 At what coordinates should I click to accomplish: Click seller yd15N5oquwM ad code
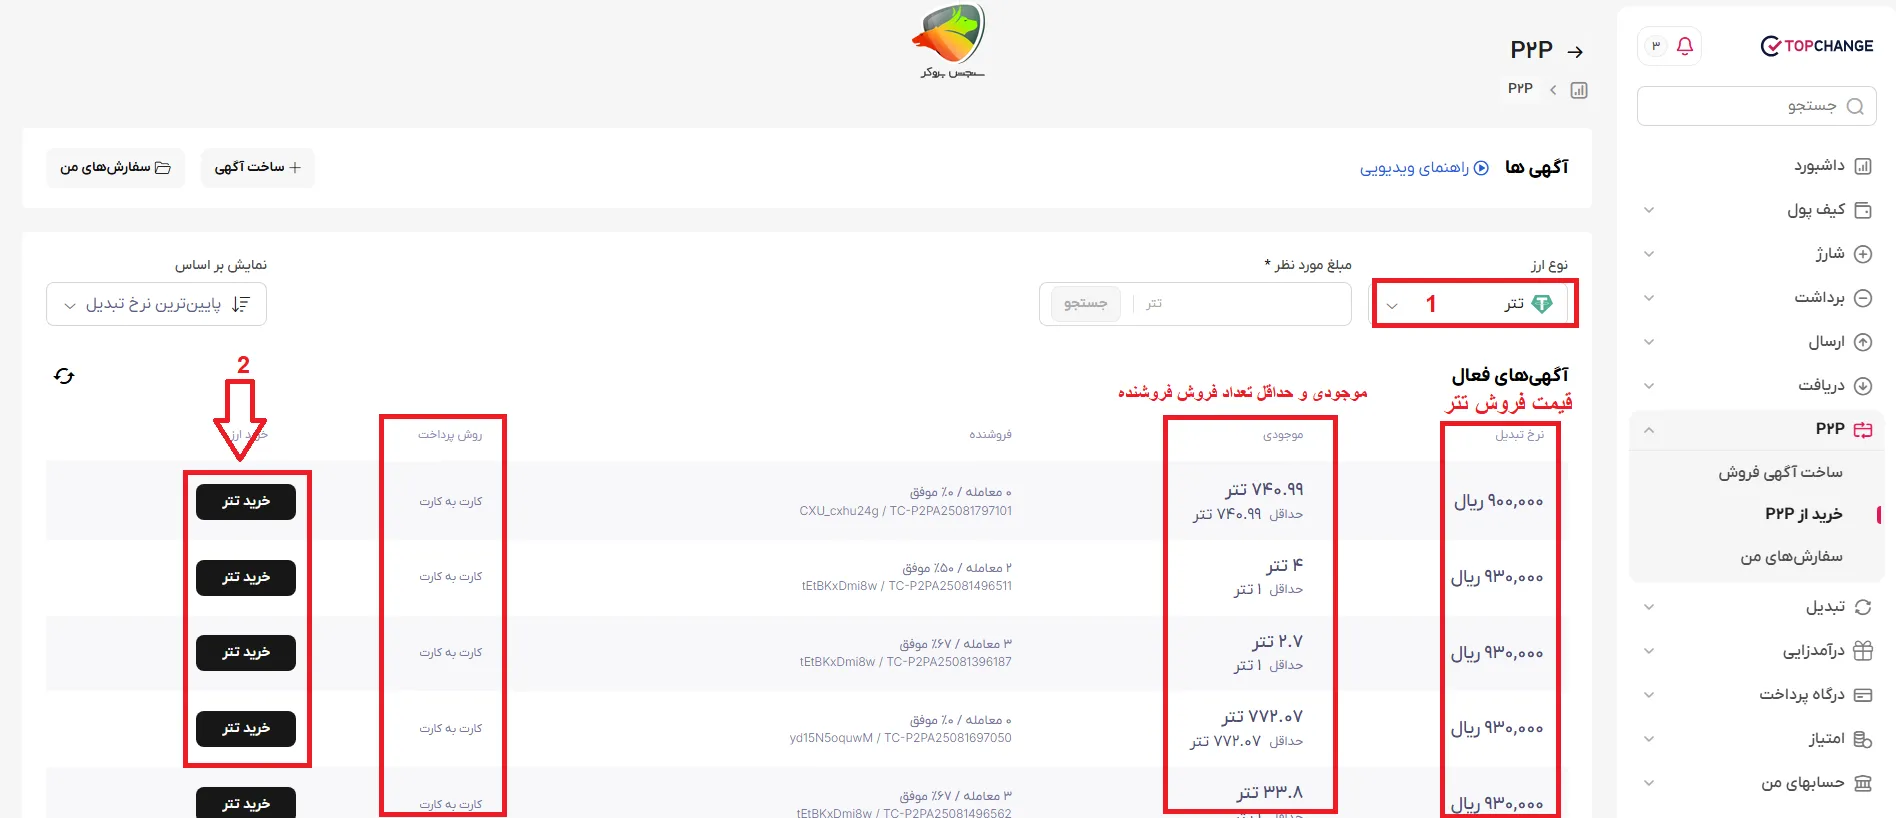900,738
